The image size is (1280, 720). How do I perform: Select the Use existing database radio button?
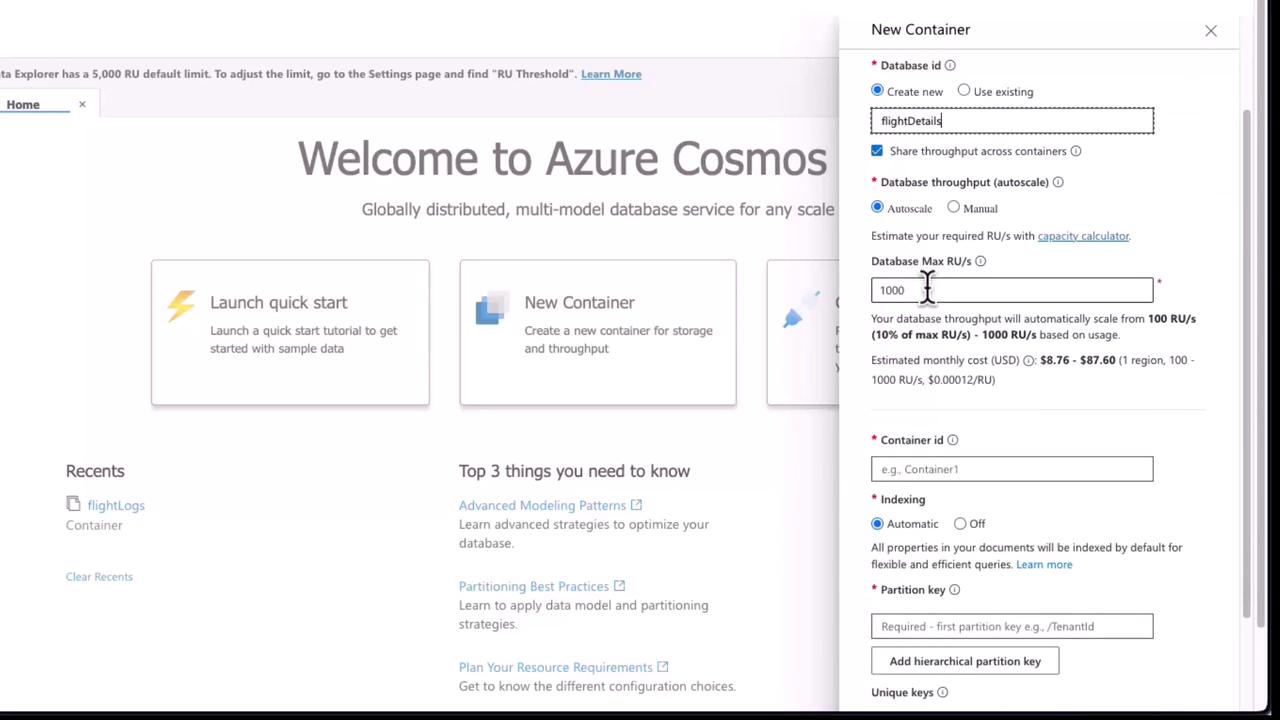(x=964, y=91)
